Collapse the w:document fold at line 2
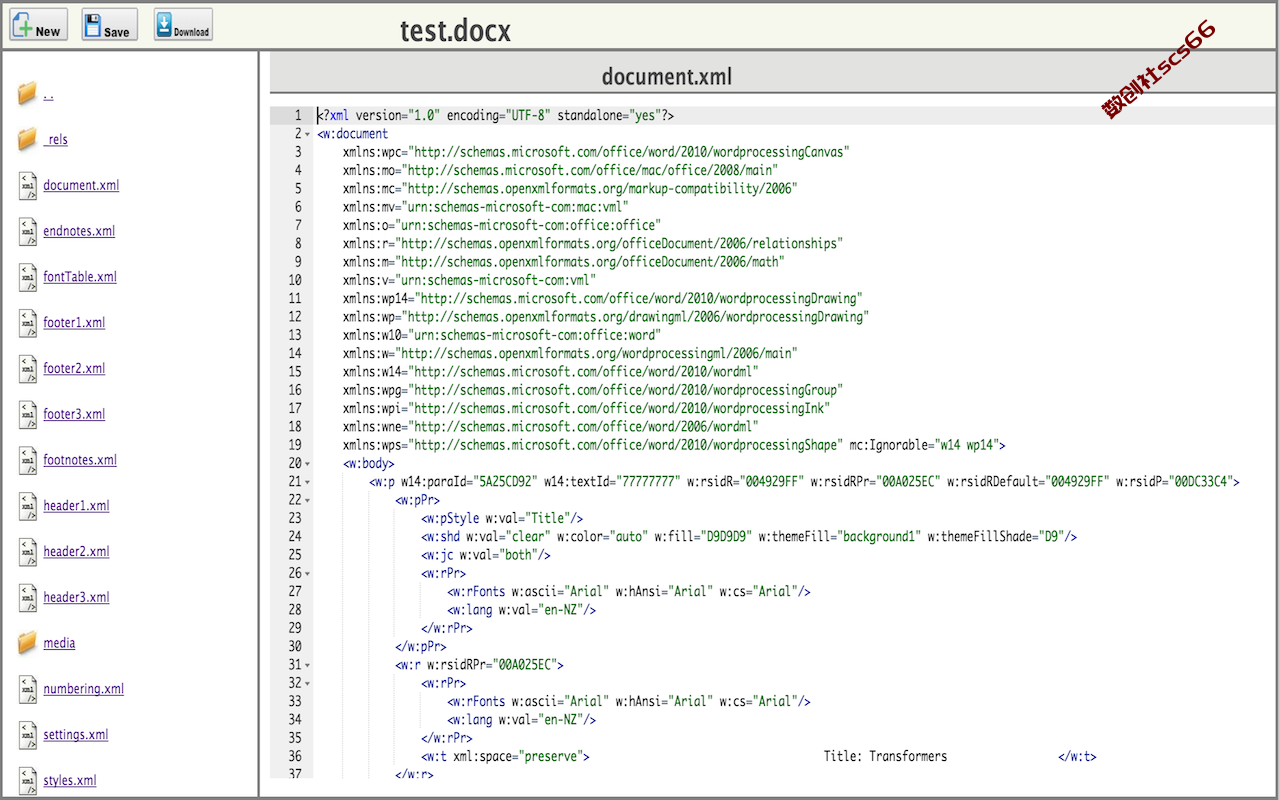Screen dimensions: 1280x800 pyautogui.click(x=307, y=134)
